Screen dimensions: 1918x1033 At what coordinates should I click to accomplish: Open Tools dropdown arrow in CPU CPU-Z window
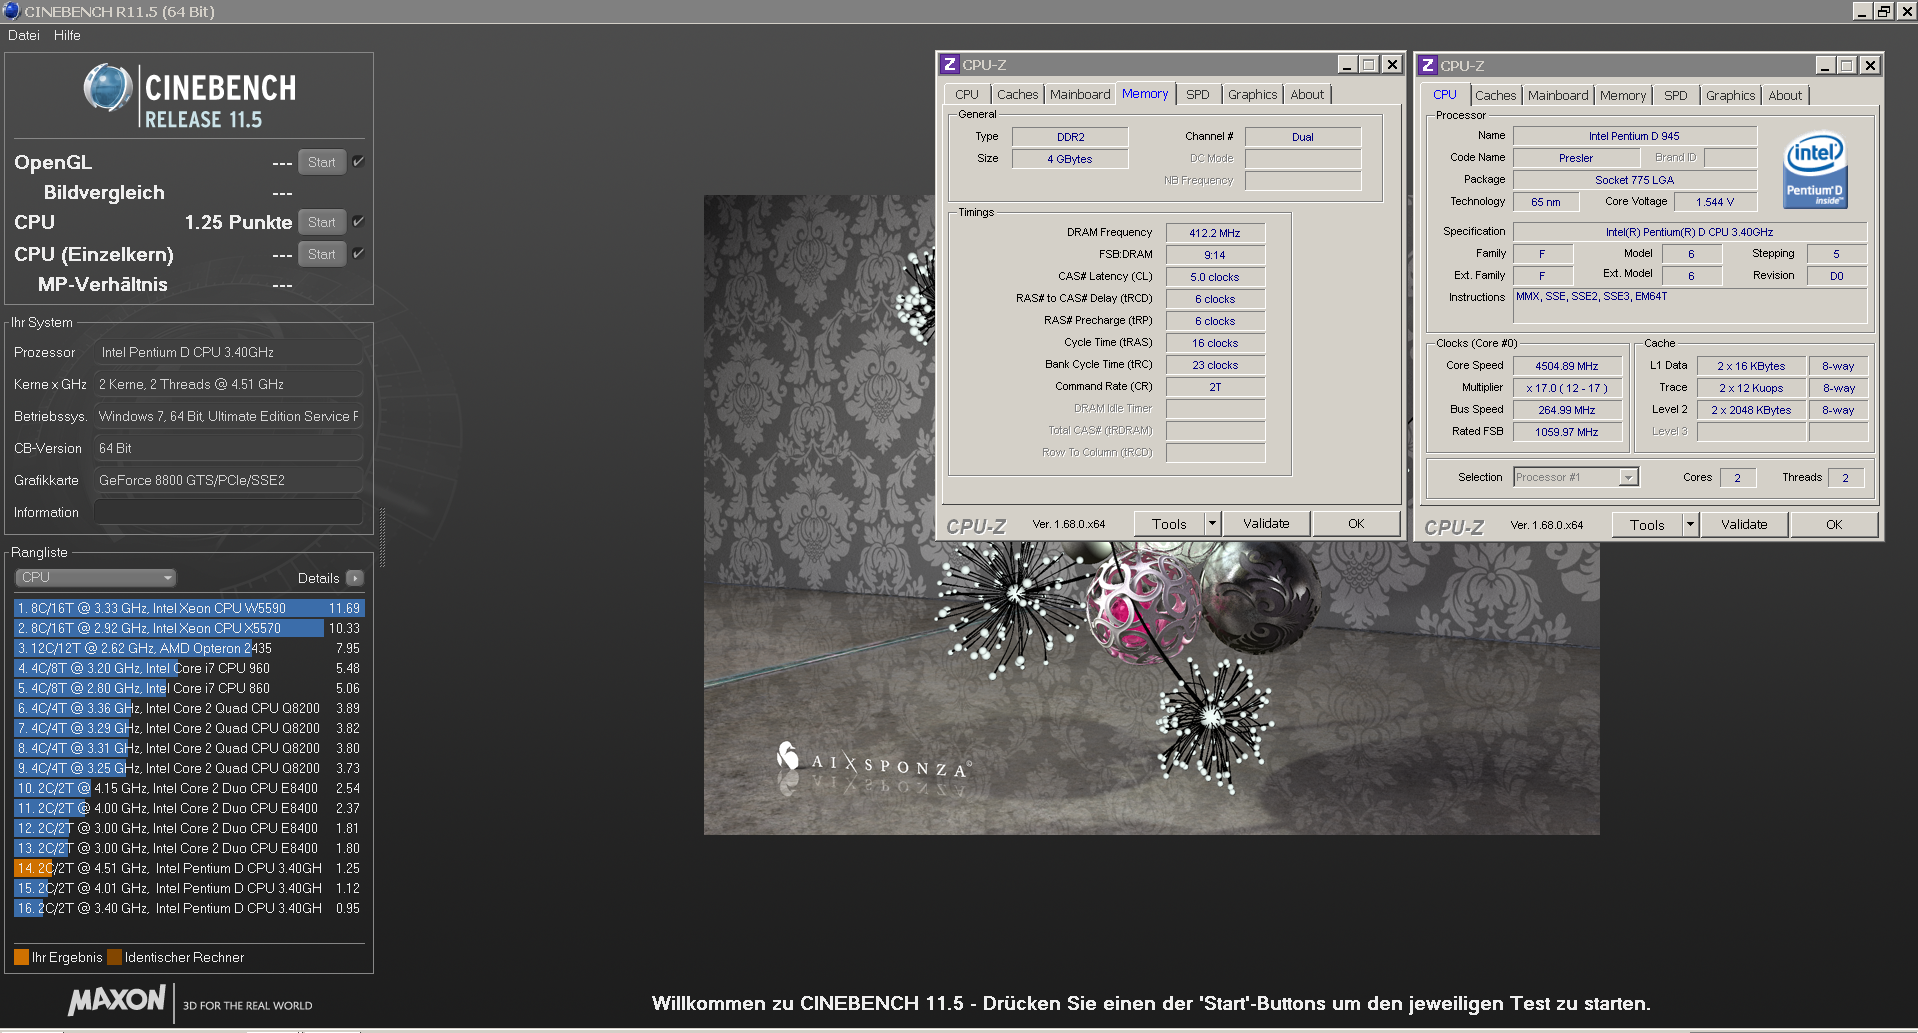click(1690, 524)
